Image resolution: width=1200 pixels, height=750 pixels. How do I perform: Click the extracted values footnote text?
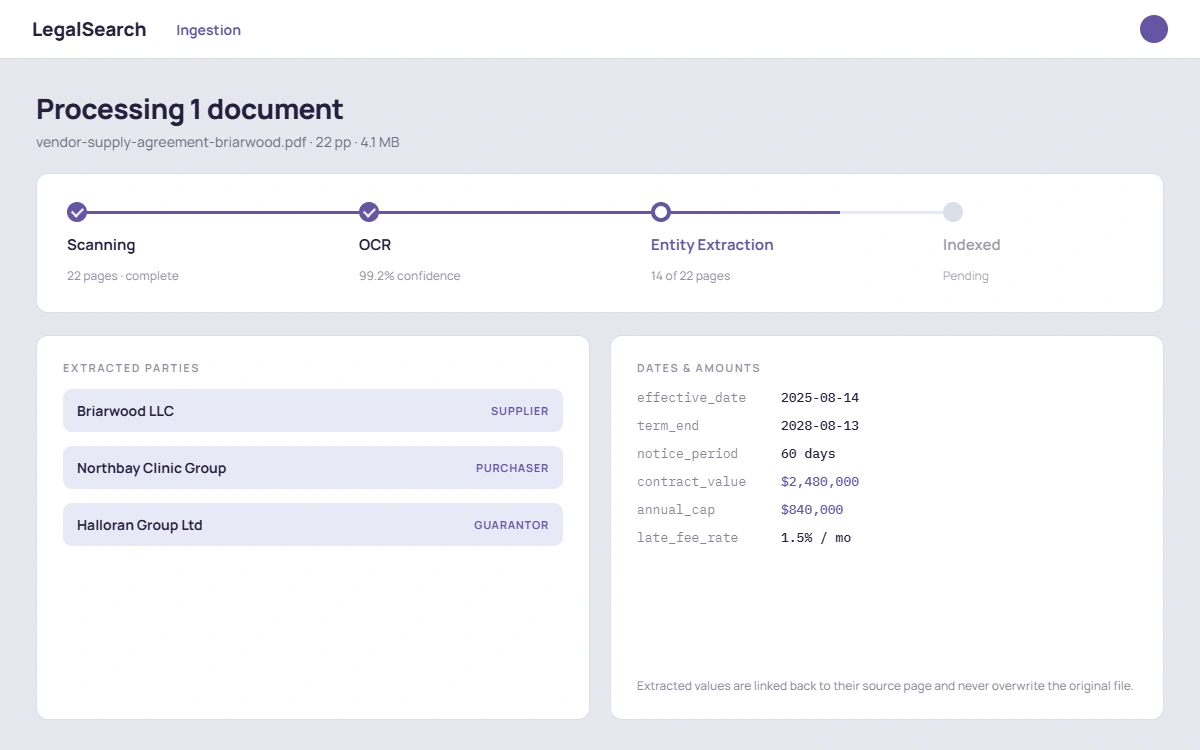(x=885, y=686)
